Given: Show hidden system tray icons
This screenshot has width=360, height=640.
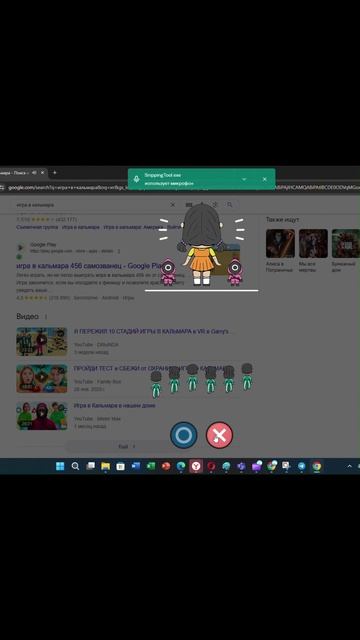Looking at the screenshot, I should 349,466.
